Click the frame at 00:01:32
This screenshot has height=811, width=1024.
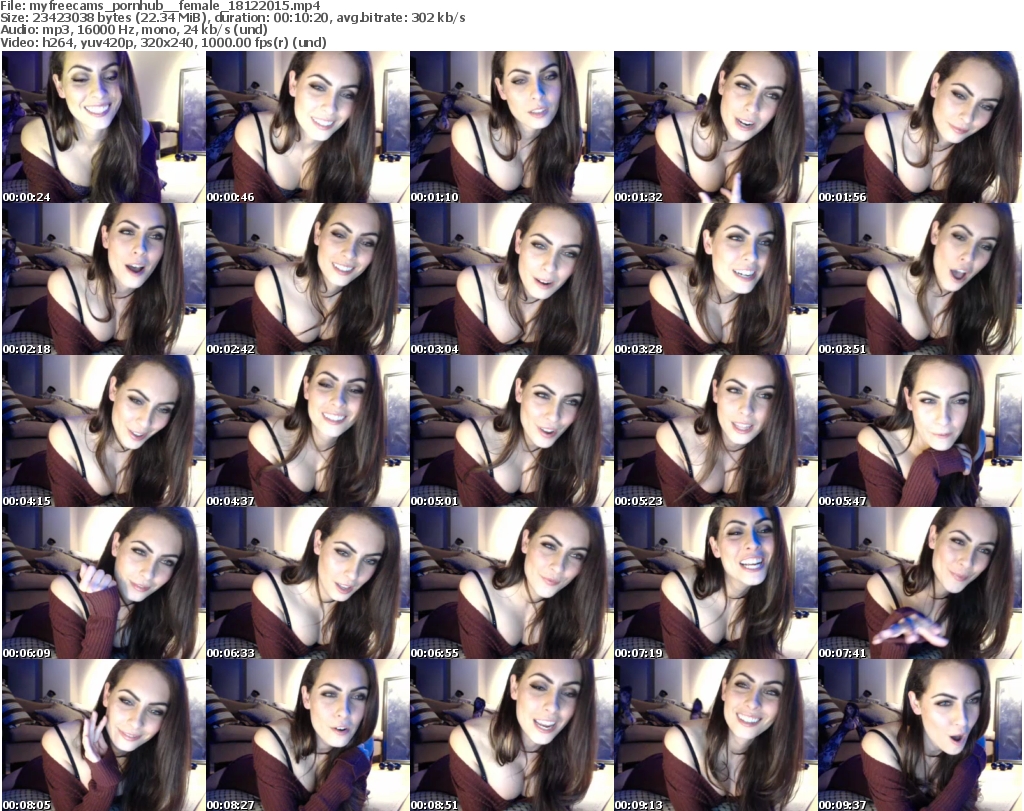point(715,127)
